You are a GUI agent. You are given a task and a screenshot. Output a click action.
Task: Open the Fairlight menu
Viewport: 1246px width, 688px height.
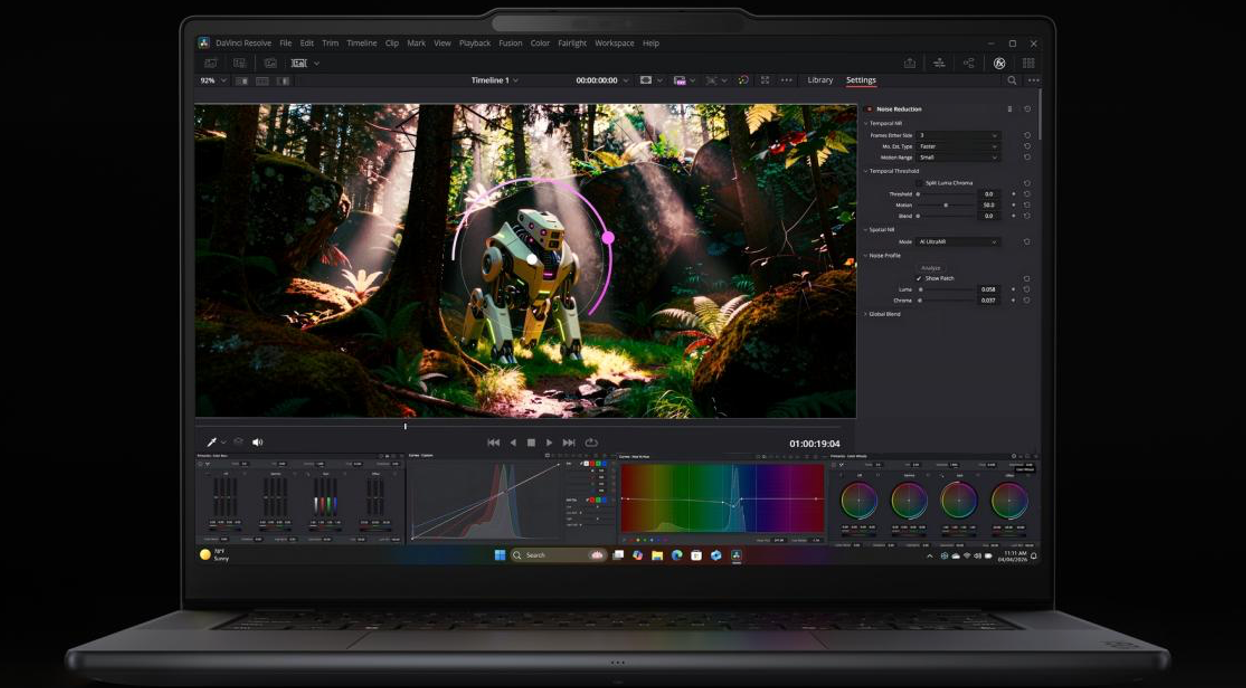click(x=572, y=43)
